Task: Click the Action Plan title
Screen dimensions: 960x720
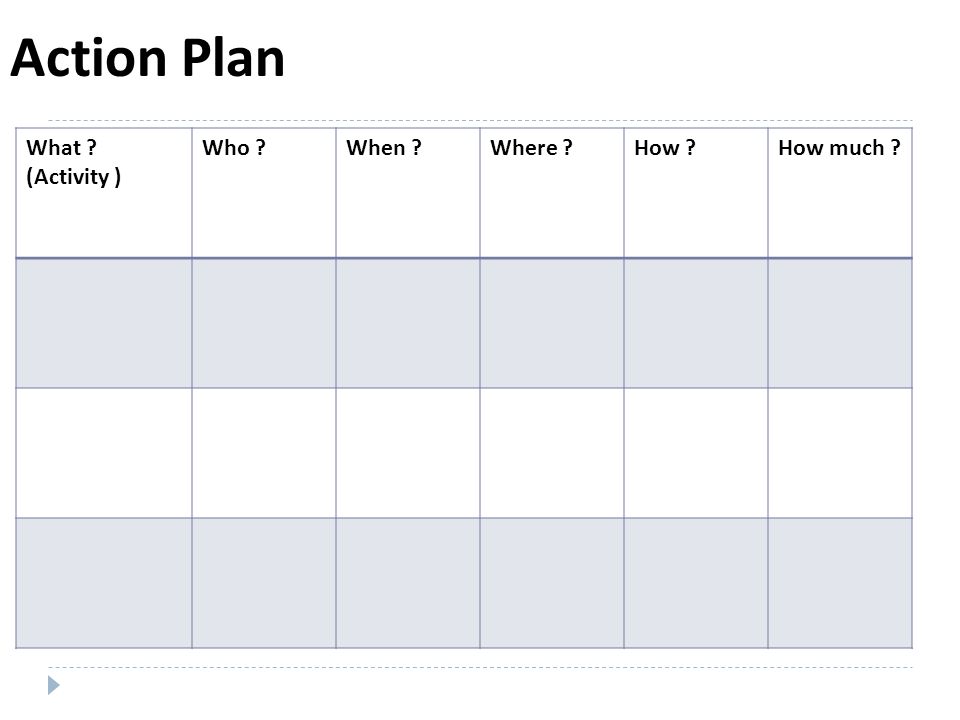Action: pos(148,58)
